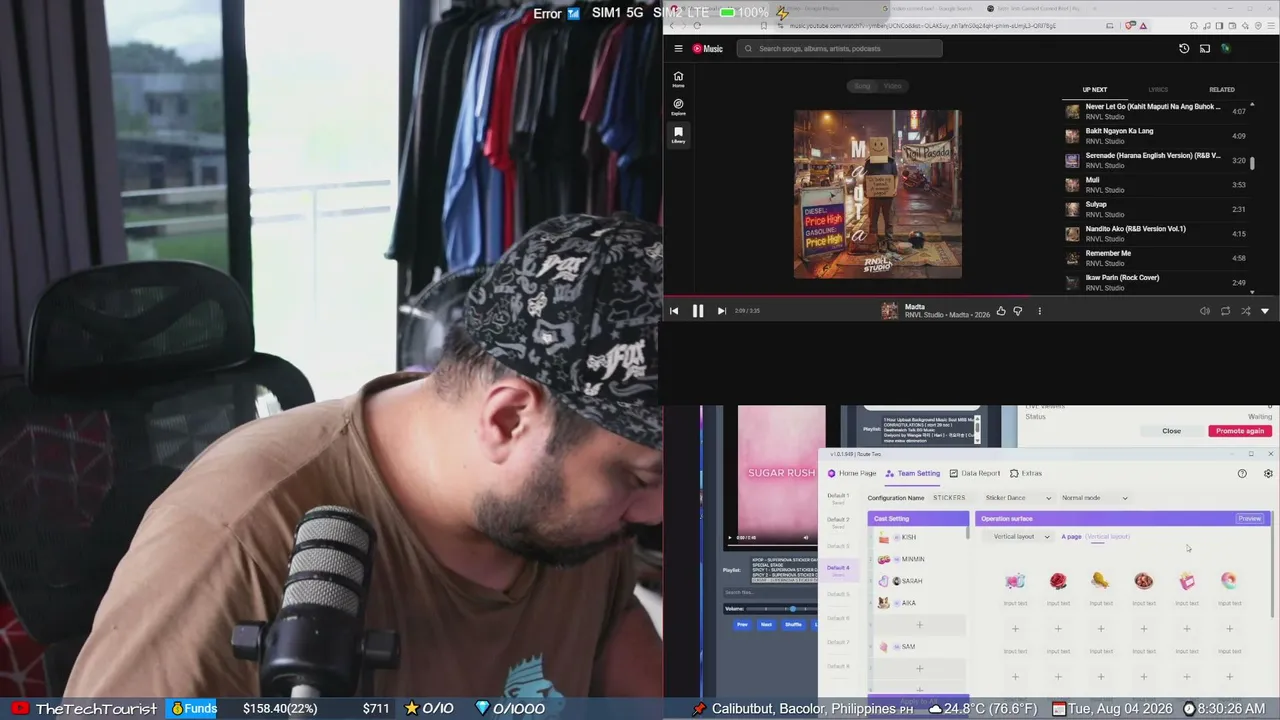Viewport: 1280px width, 720px height.
Task: Play 'Sulyap' from the queue
Action: pos(1155,209)
